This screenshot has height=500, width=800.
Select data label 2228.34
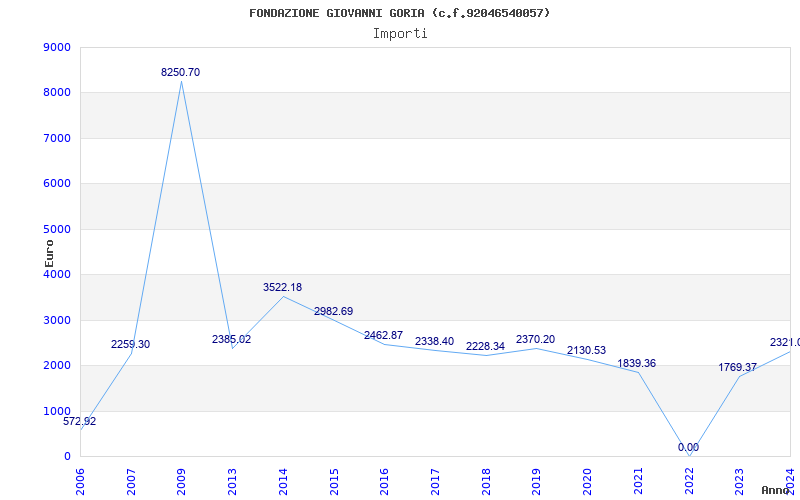click(486, 346)
